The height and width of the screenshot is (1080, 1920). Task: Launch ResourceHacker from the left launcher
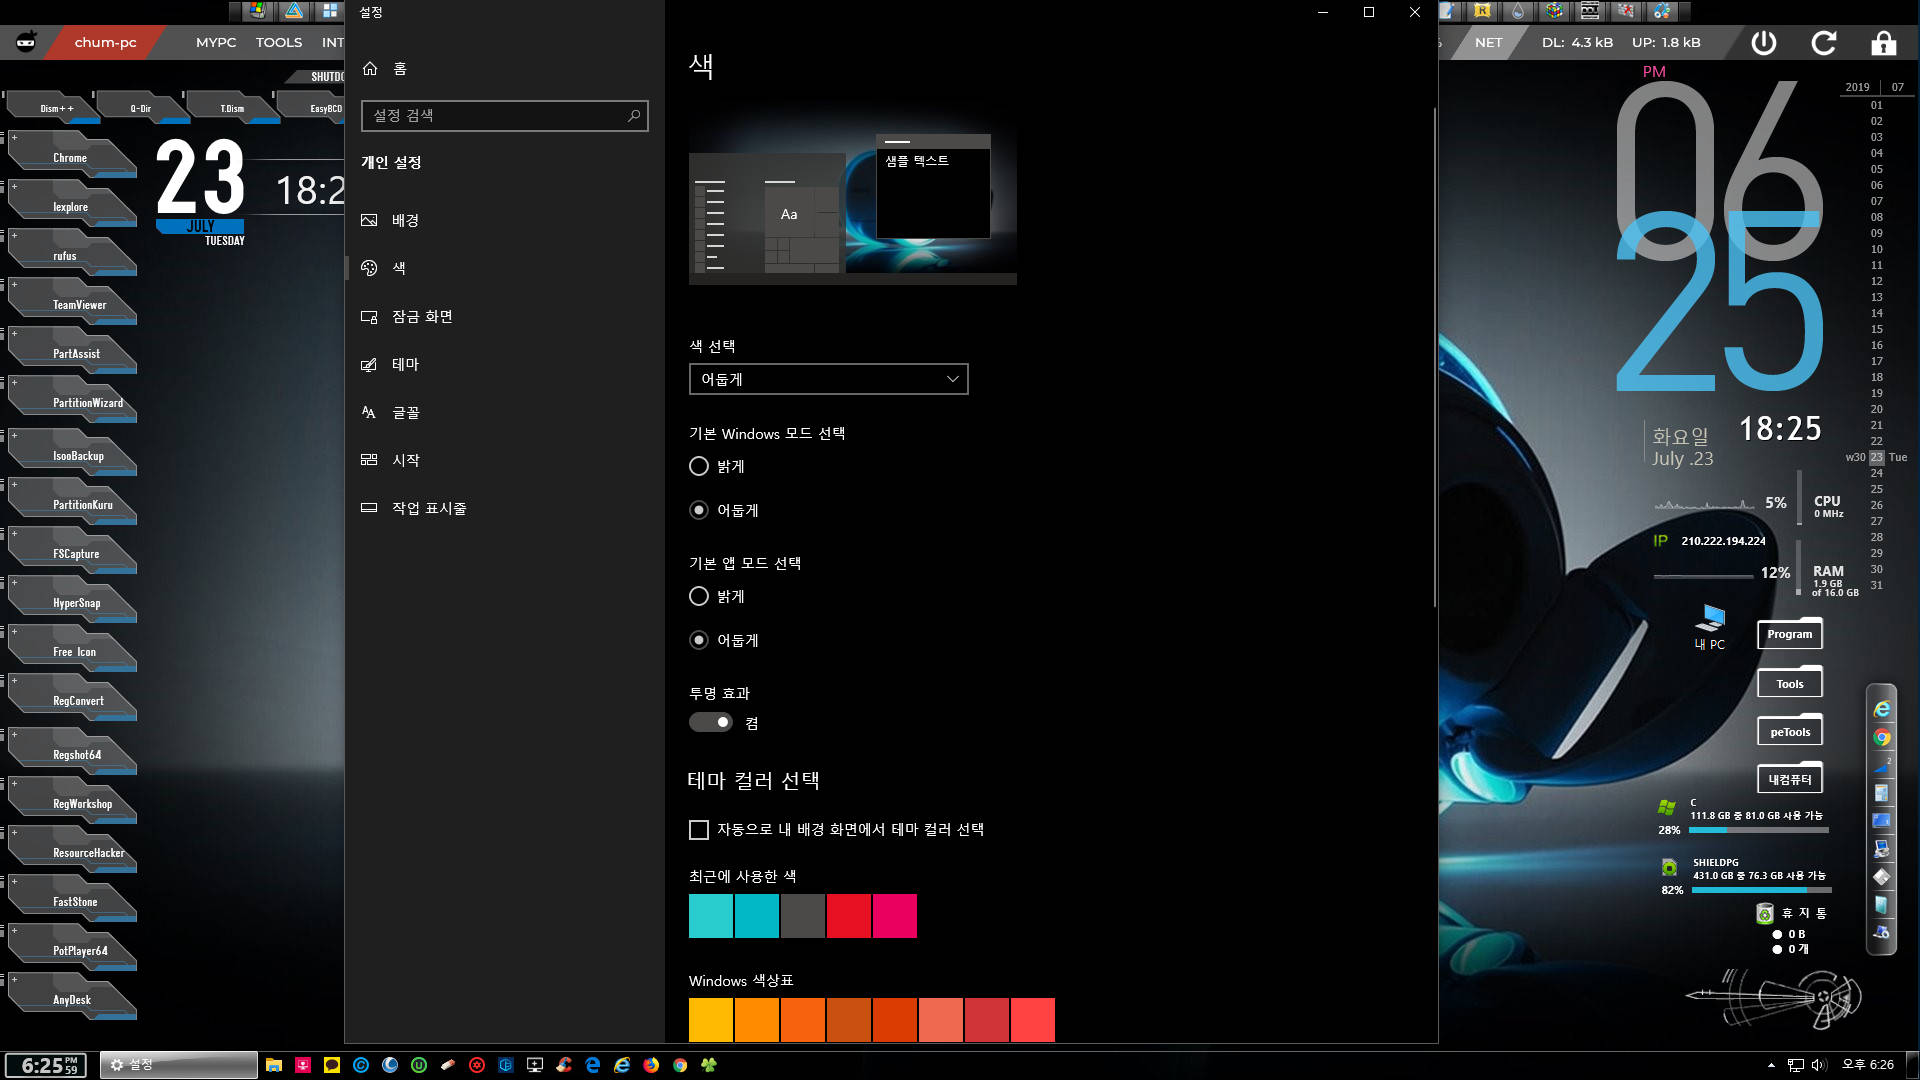72,852
